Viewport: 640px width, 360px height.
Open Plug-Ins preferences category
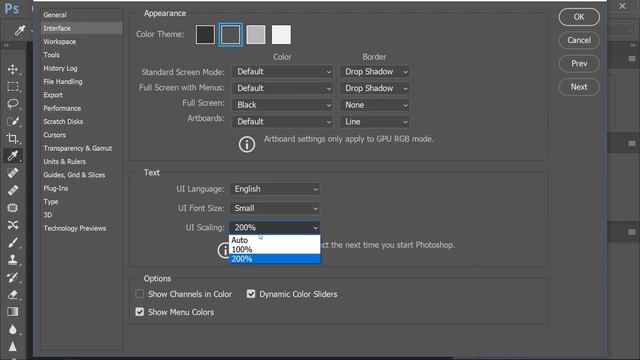[81, 188]
